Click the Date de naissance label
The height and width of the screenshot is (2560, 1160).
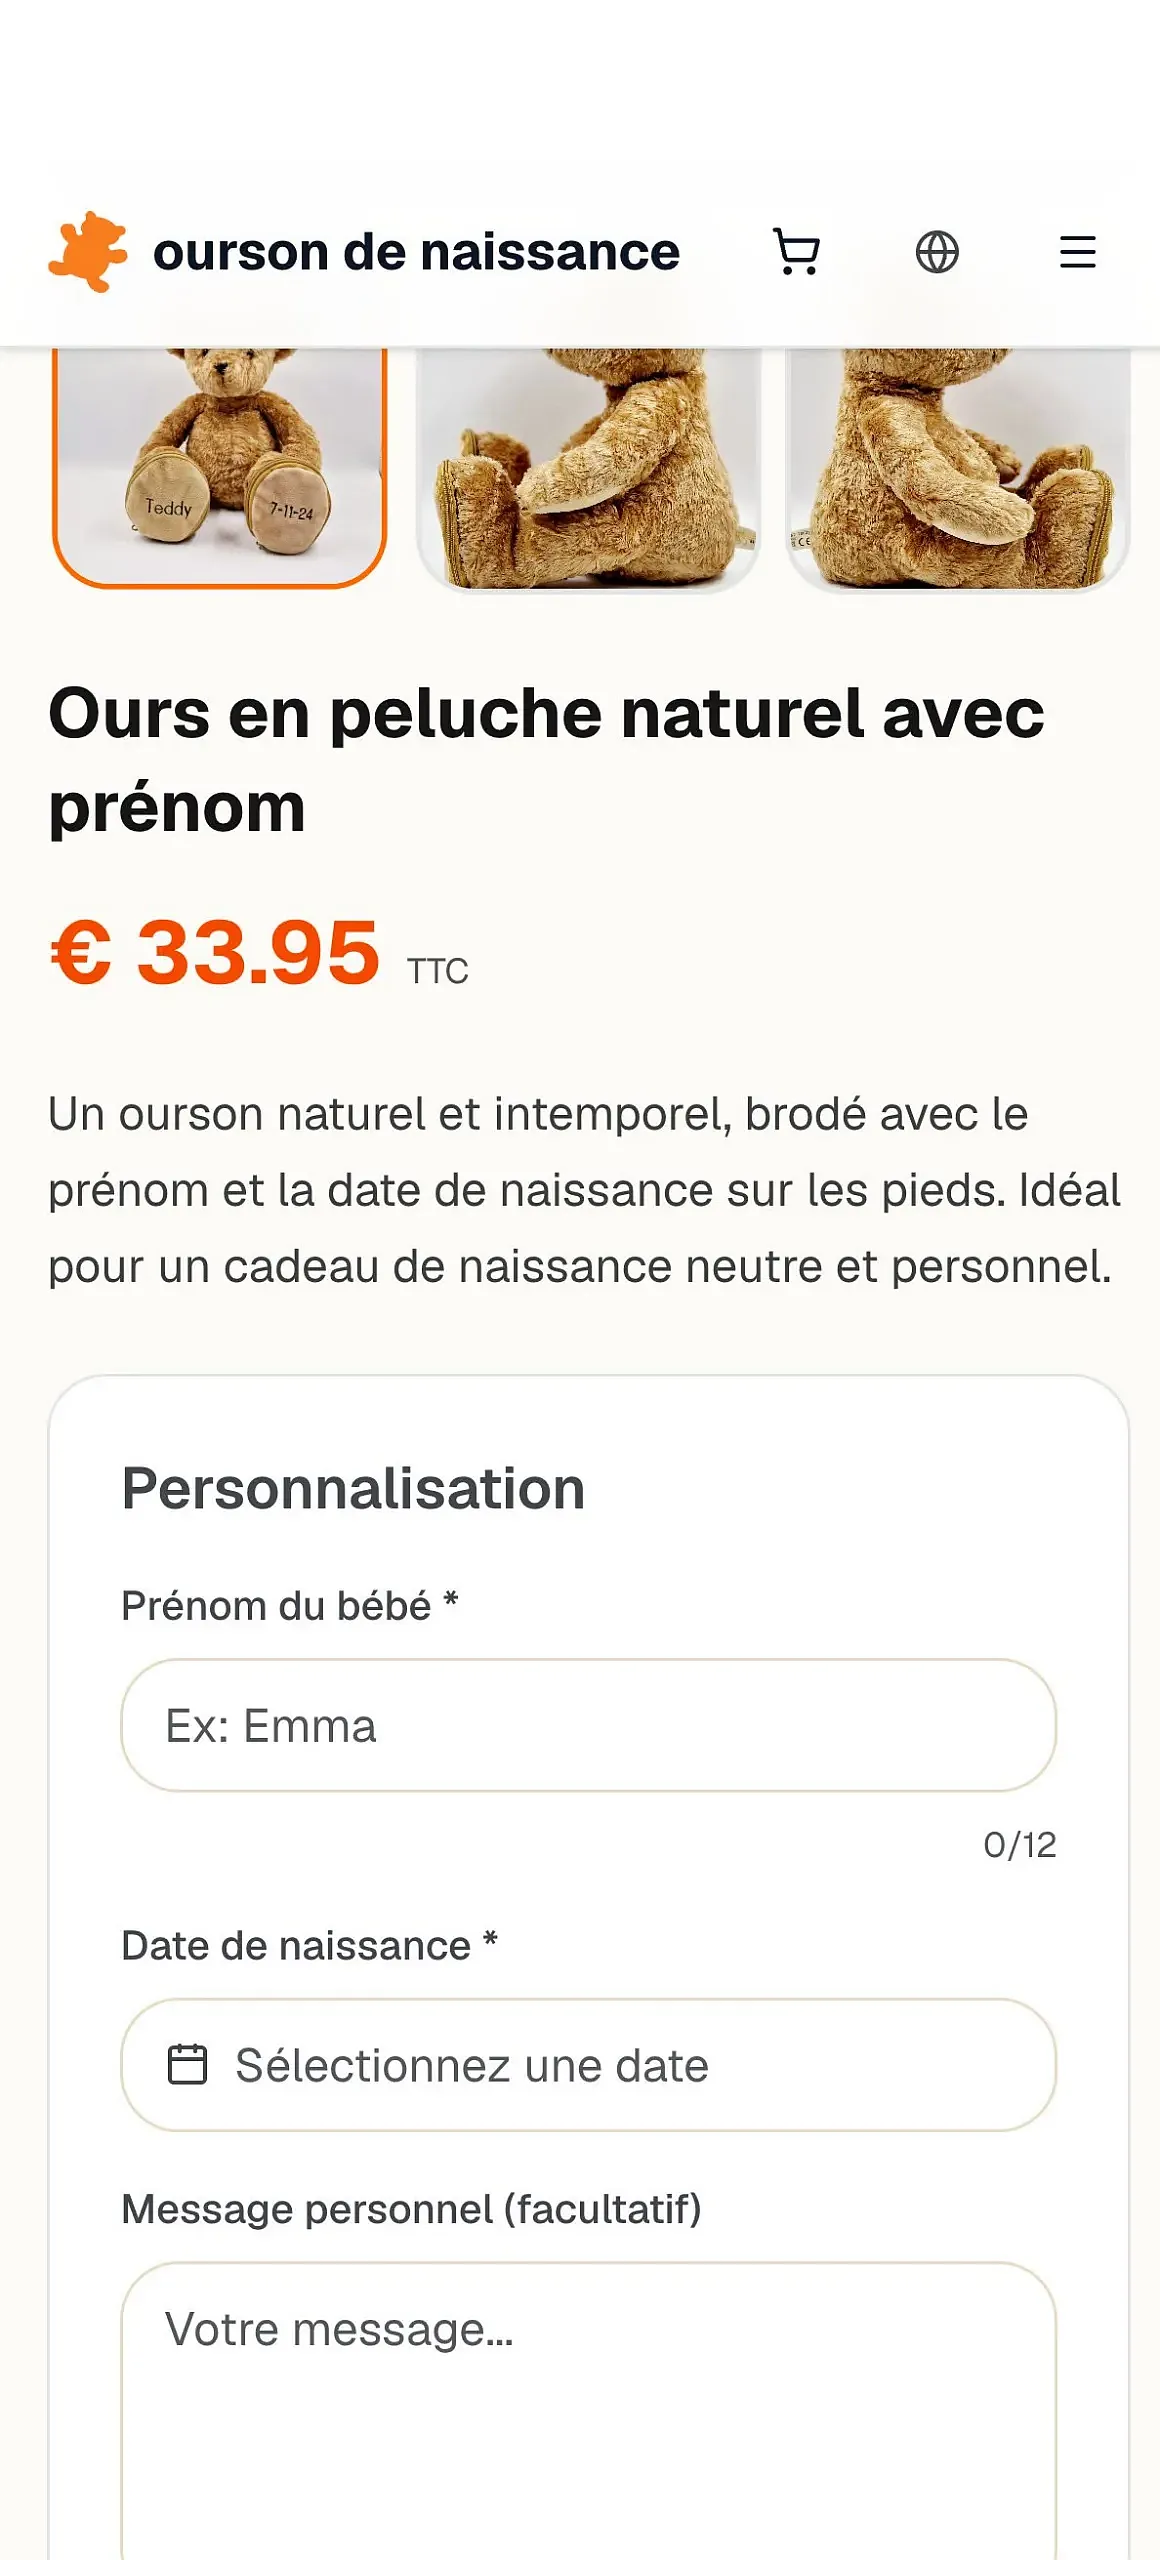click(309, 1946)
